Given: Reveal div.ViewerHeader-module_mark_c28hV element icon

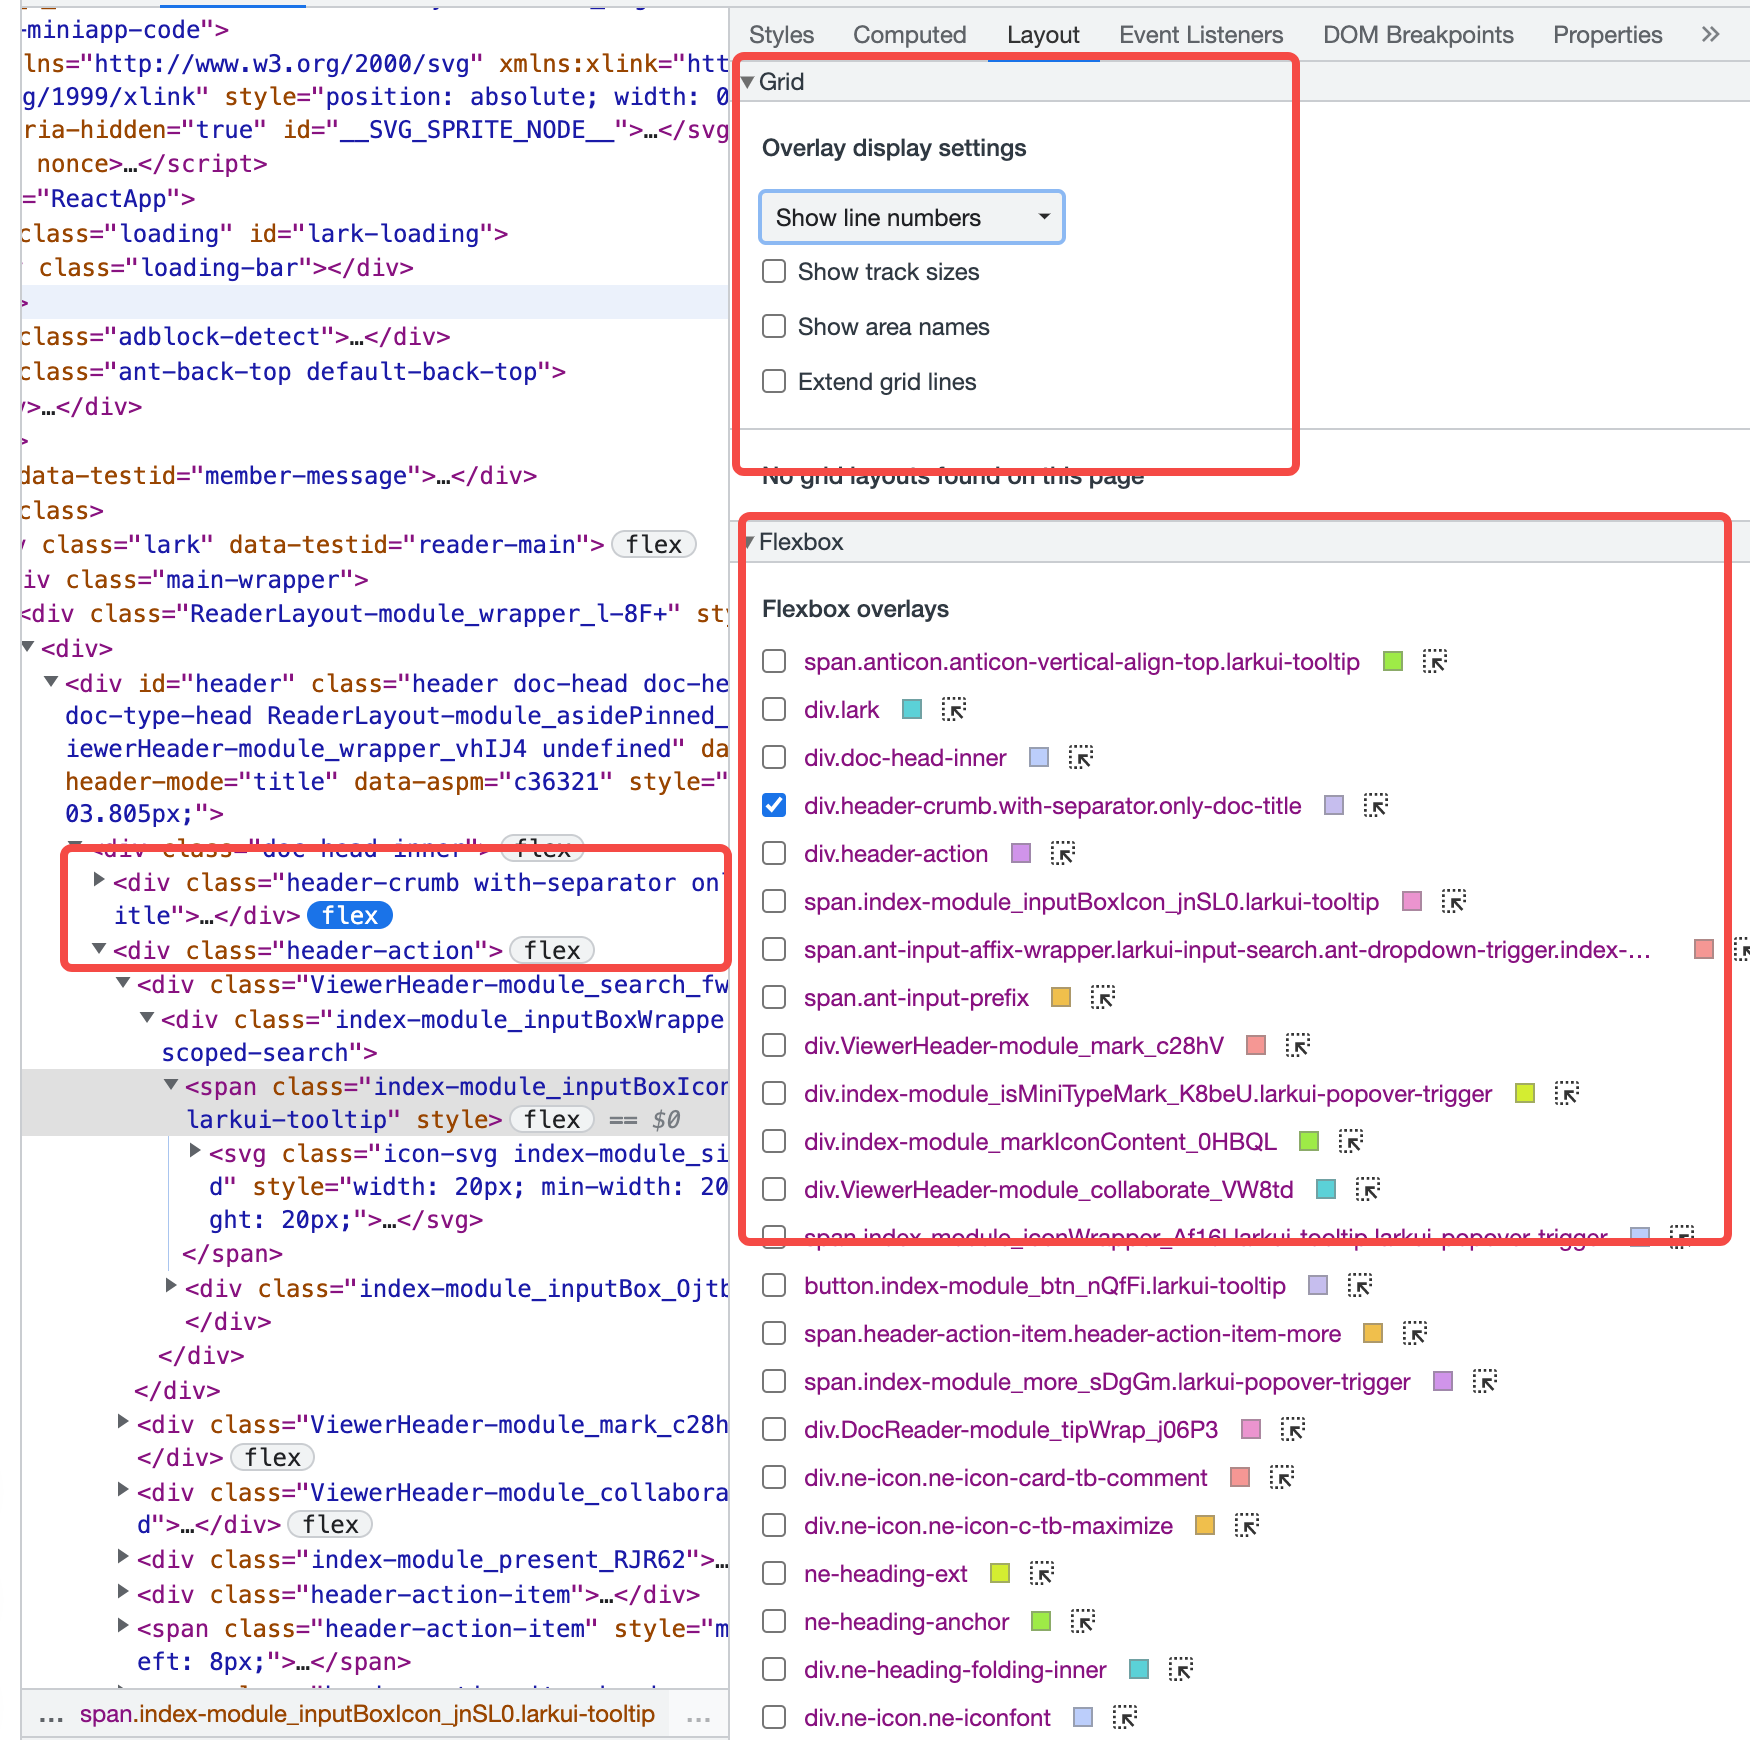Looking at the screenshot, I should pos(1298,1046).
